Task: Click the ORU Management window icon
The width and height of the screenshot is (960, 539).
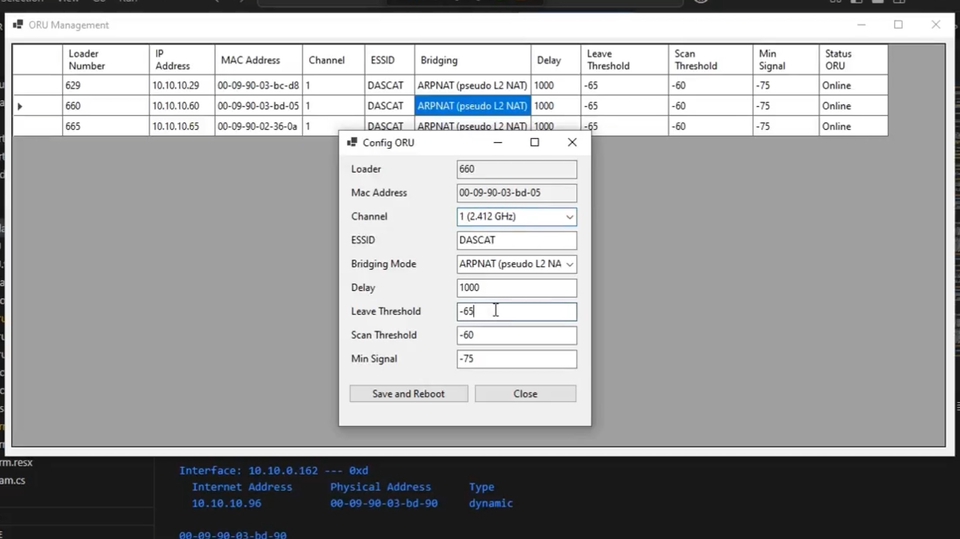Action: point(18,24)
